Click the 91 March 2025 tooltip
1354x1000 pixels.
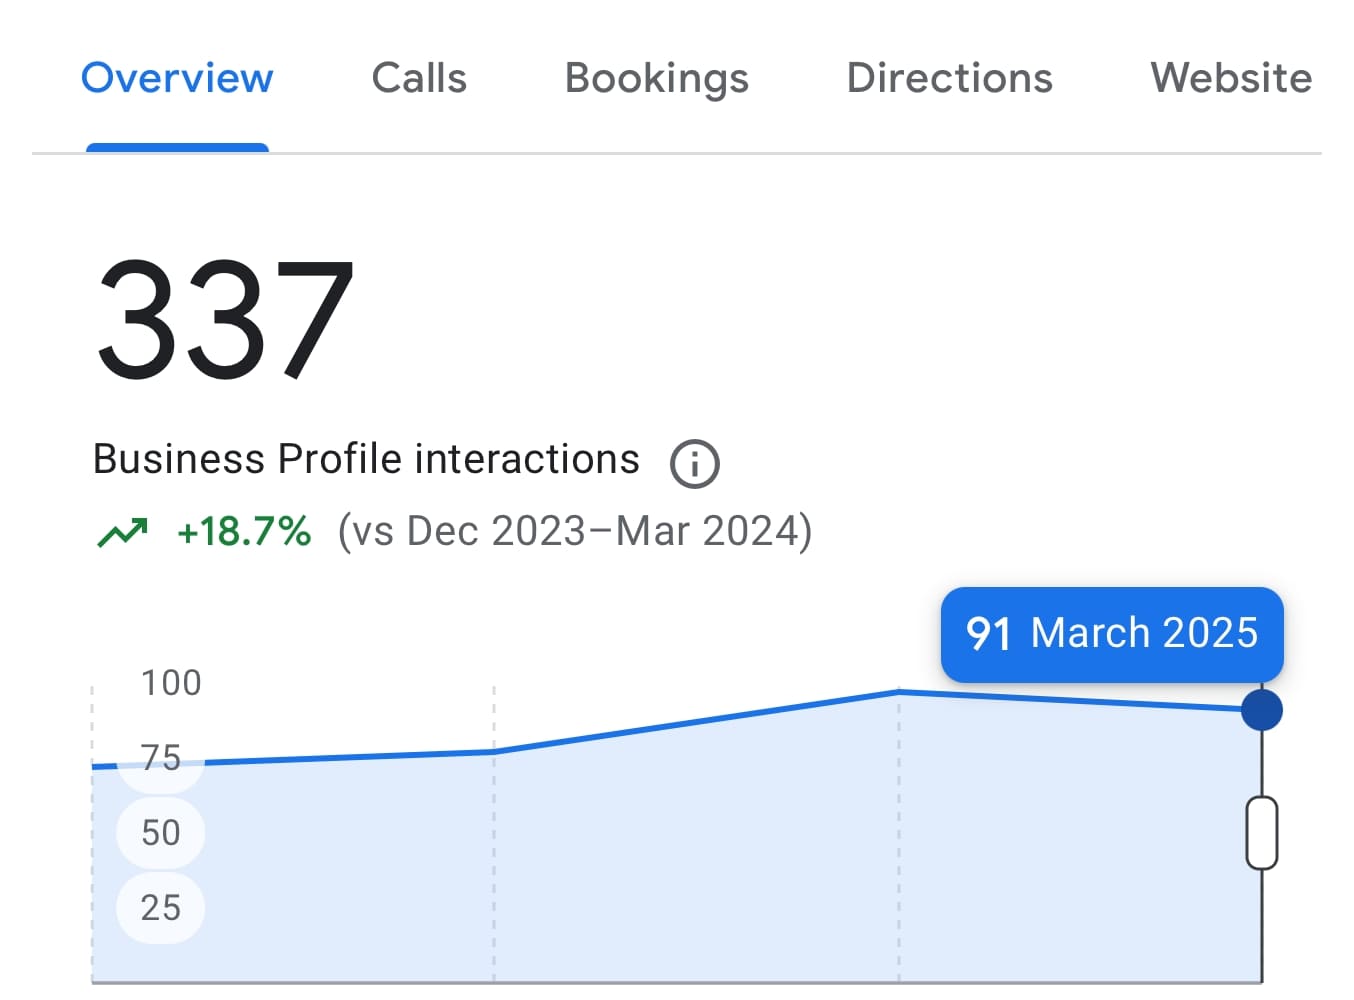pos(1111,634)
